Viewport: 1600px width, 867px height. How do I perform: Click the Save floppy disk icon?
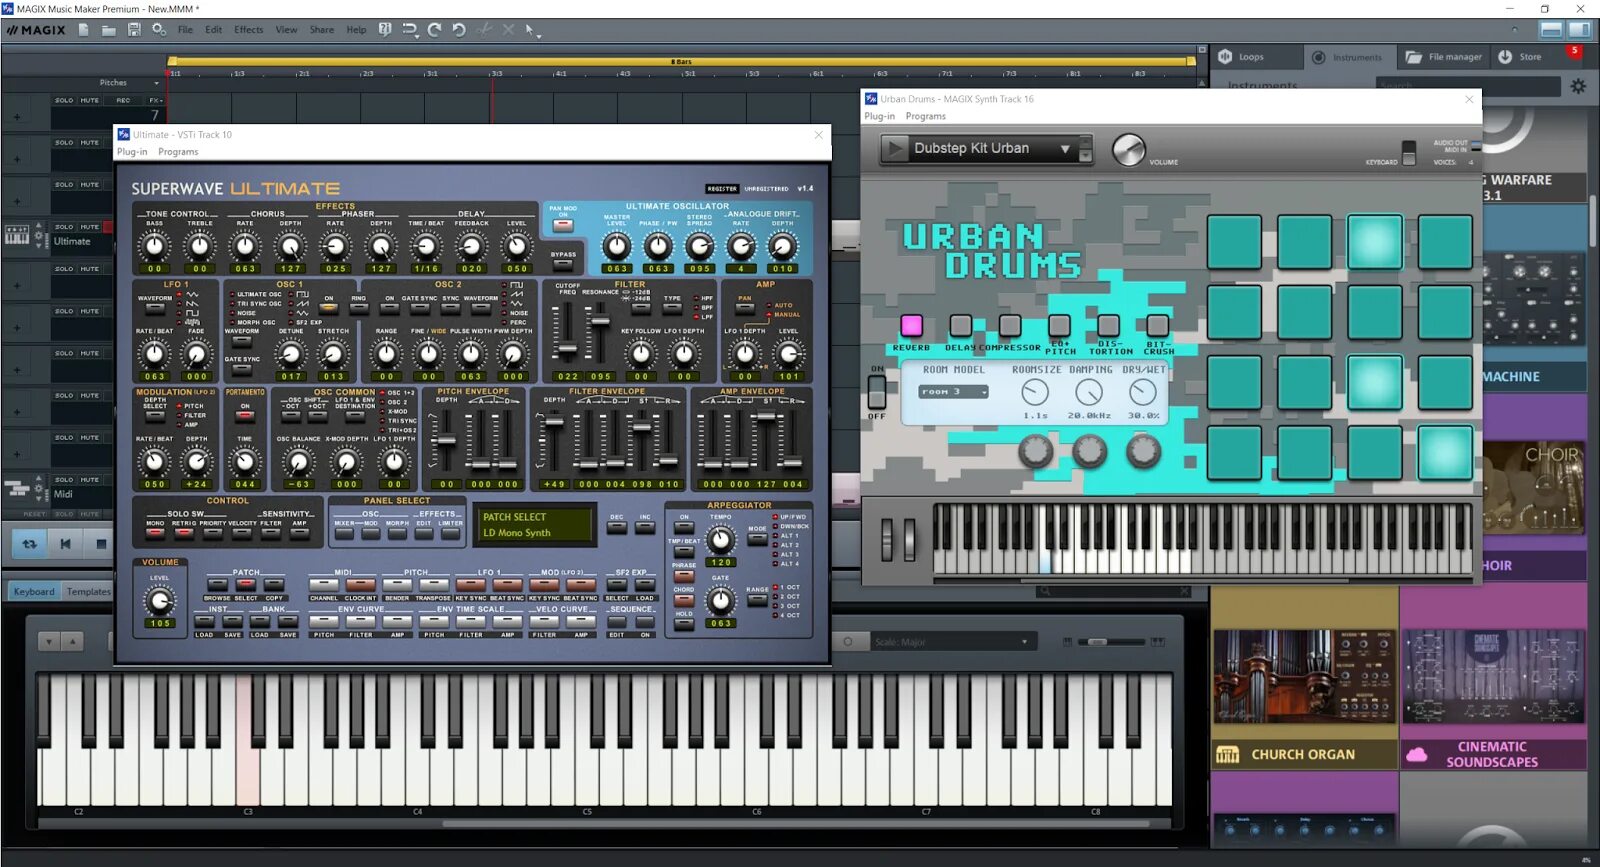[134, 30]
